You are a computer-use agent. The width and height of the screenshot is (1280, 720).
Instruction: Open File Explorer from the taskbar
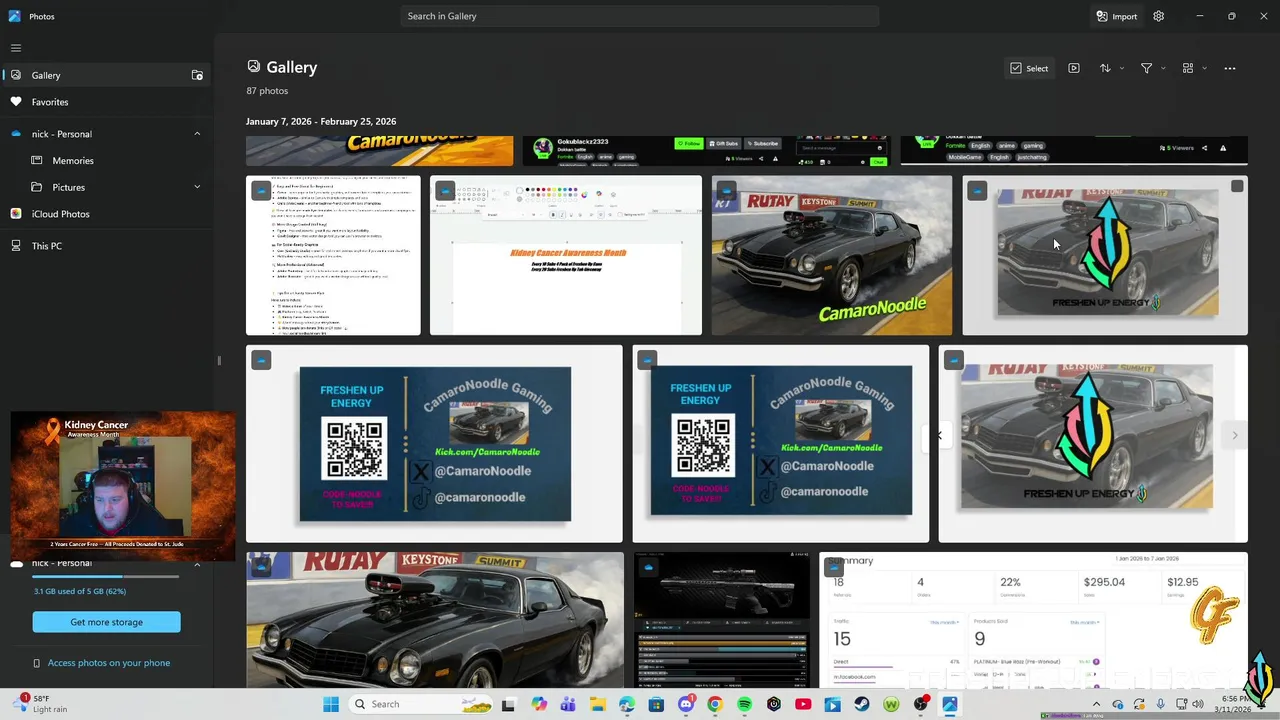point(597,704)
